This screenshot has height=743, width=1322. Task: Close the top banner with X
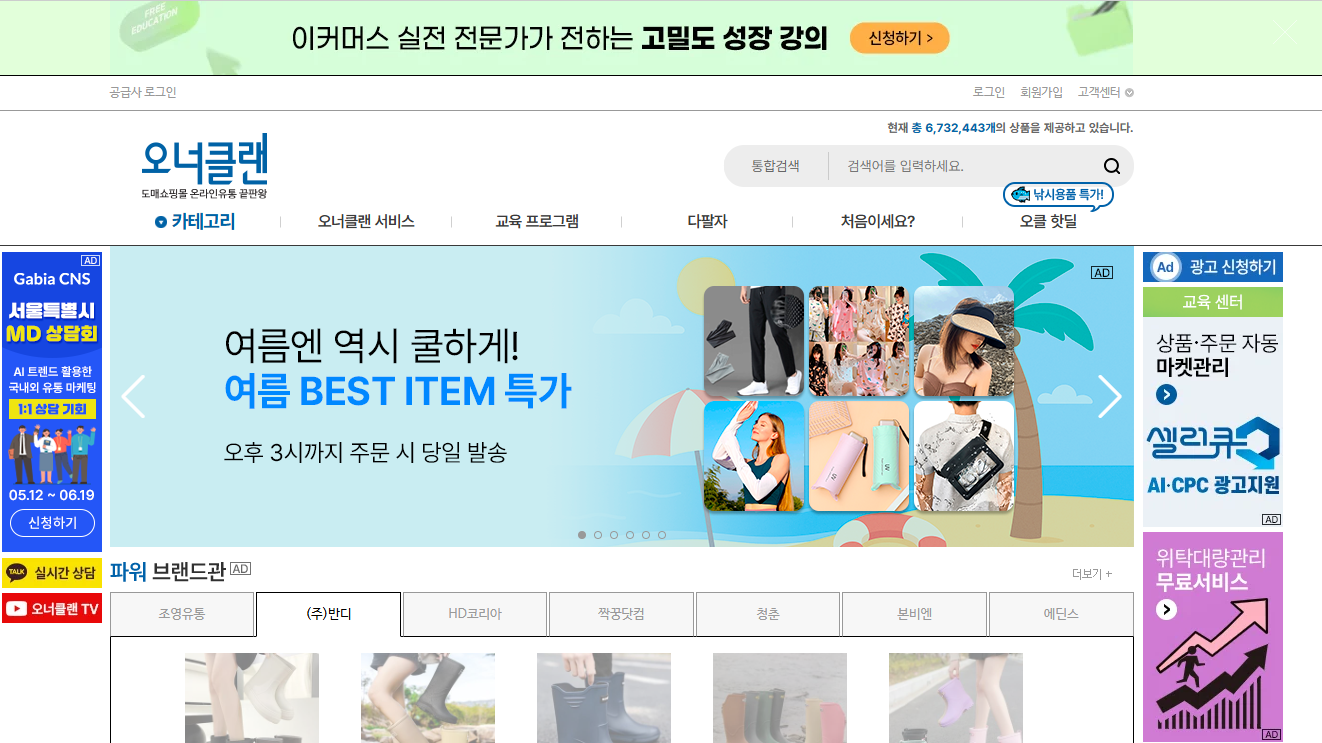tap(1286, 32)
